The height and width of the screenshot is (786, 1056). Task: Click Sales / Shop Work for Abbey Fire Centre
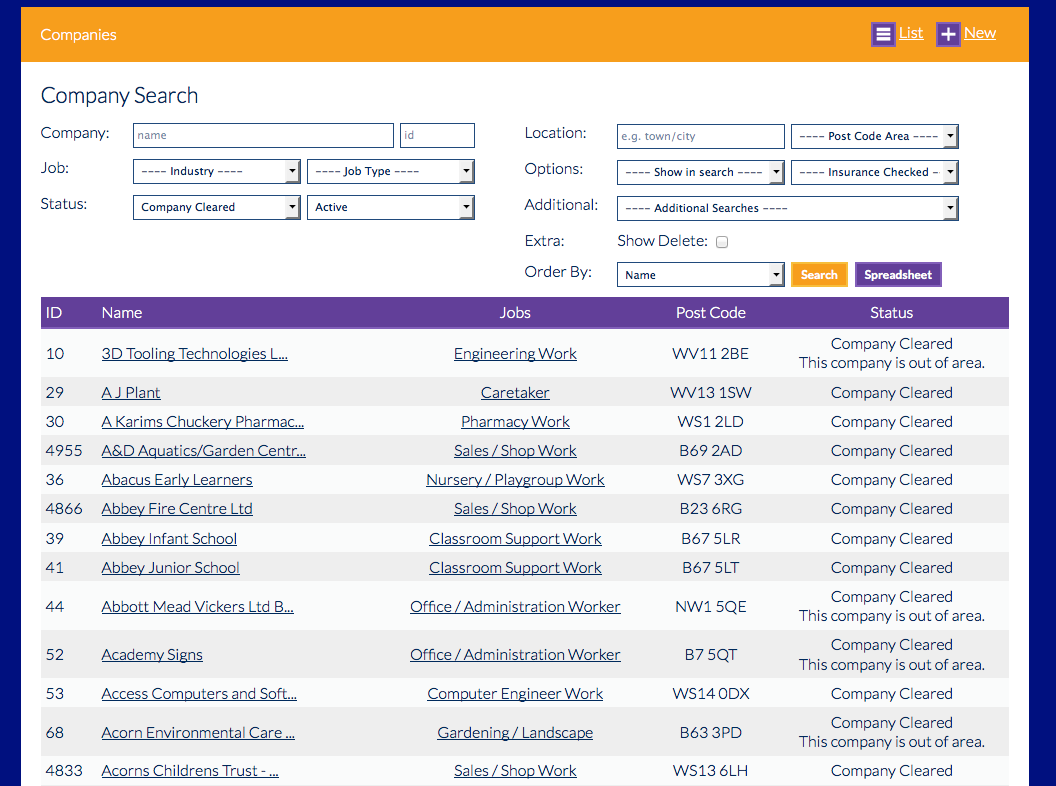515,509
